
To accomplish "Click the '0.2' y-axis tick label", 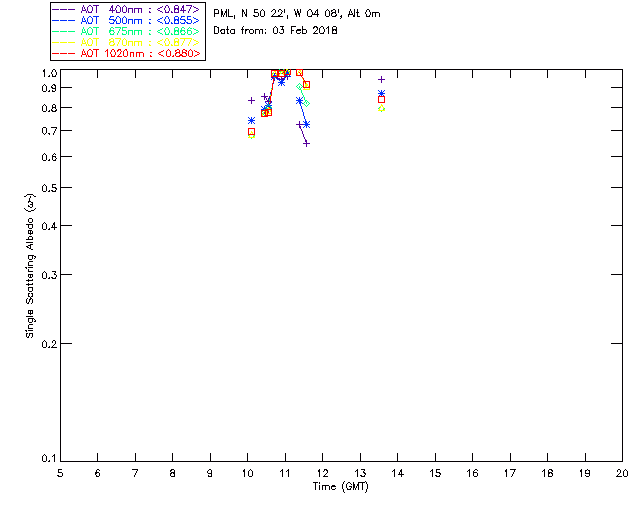I will pos(49,344).
